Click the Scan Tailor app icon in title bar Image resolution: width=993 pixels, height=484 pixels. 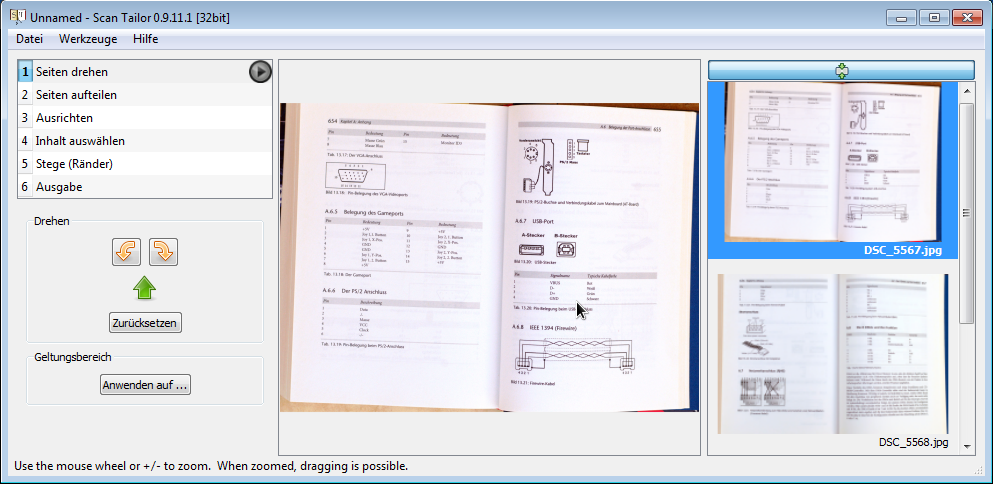tap(18, 17)
